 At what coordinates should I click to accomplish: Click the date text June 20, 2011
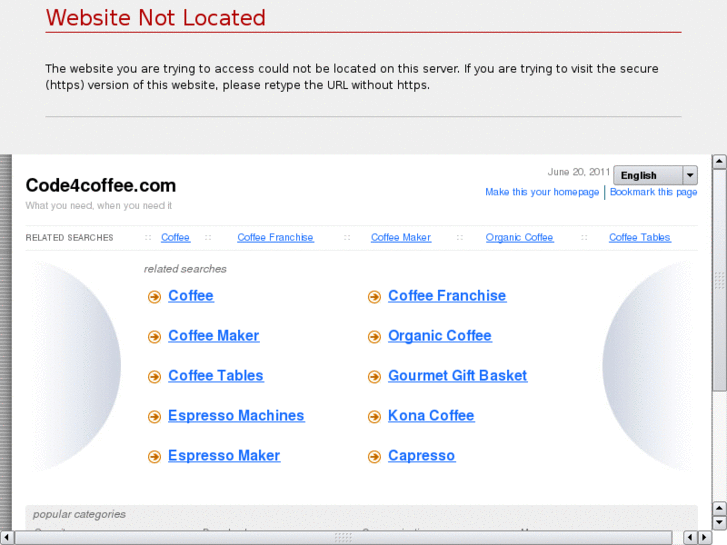pyautogui.click(x=579, y=172)
